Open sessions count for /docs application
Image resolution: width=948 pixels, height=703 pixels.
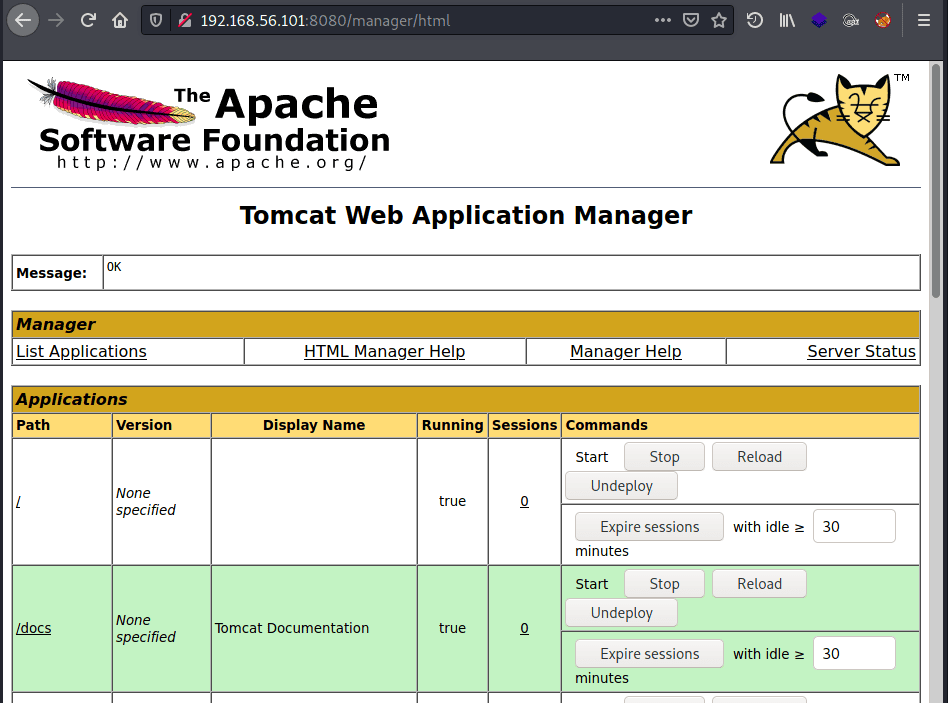(524, 628)
